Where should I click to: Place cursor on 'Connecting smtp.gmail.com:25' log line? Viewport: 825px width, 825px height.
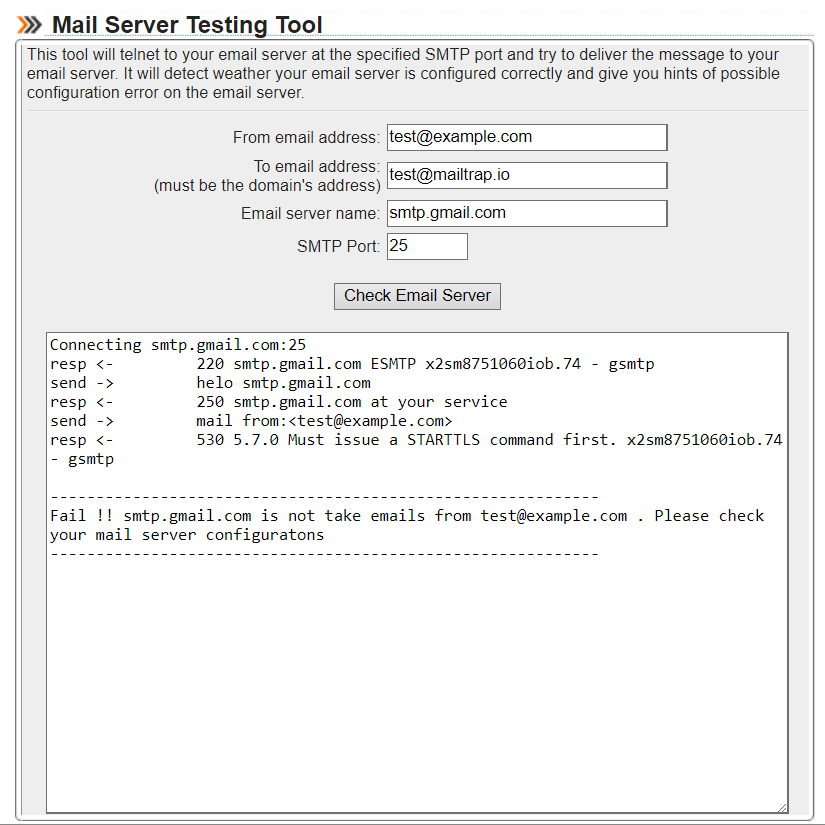click(178, 345)
